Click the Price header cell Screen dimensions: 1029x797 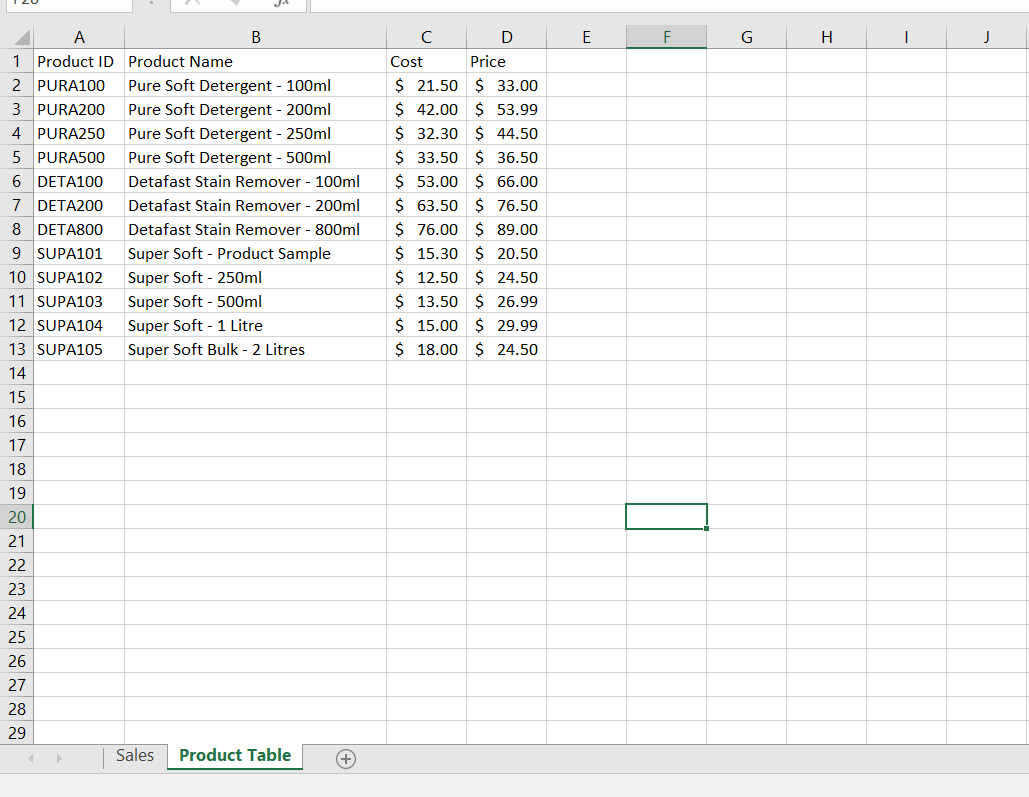click(506, 61)
